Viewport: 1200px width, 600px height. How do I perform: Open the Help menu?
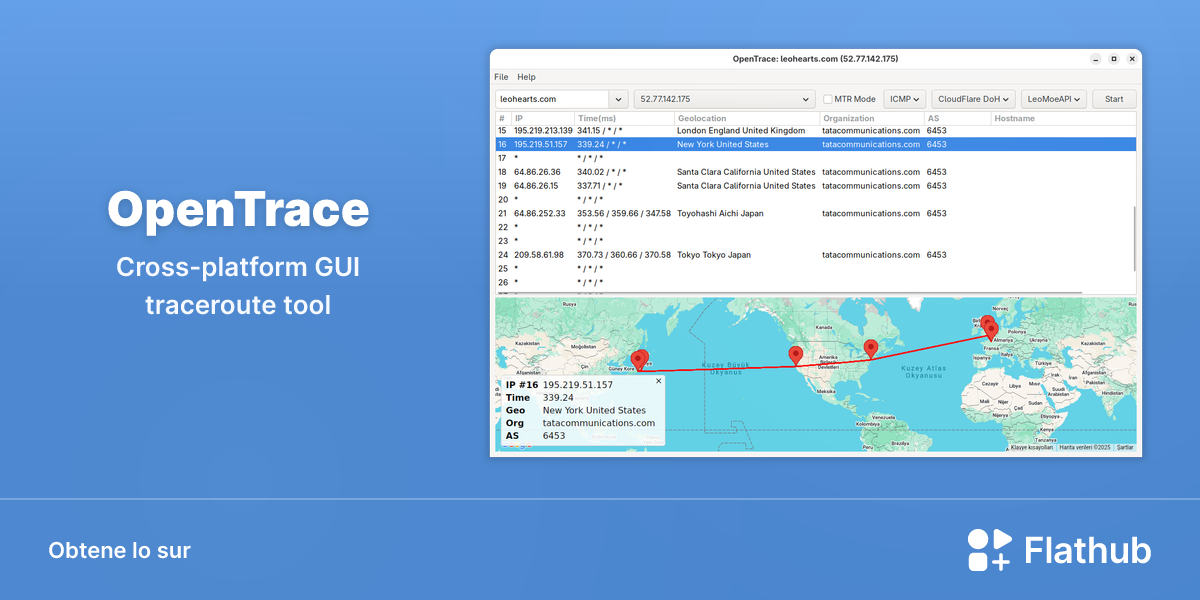point(526,77)
